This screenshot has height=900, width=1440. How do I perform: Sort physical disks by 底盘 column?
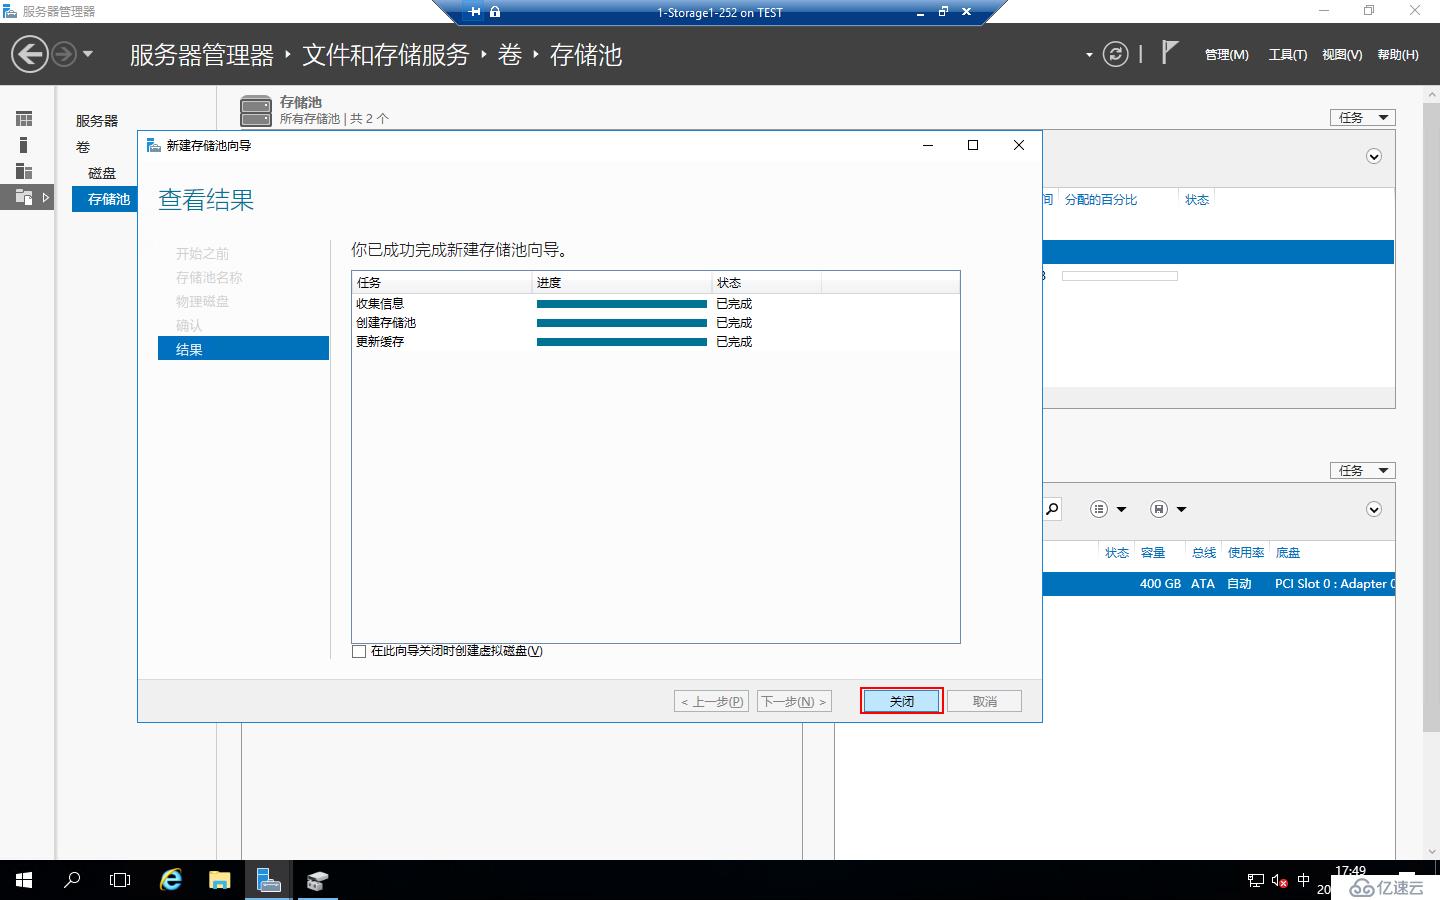click(1288, 553)
